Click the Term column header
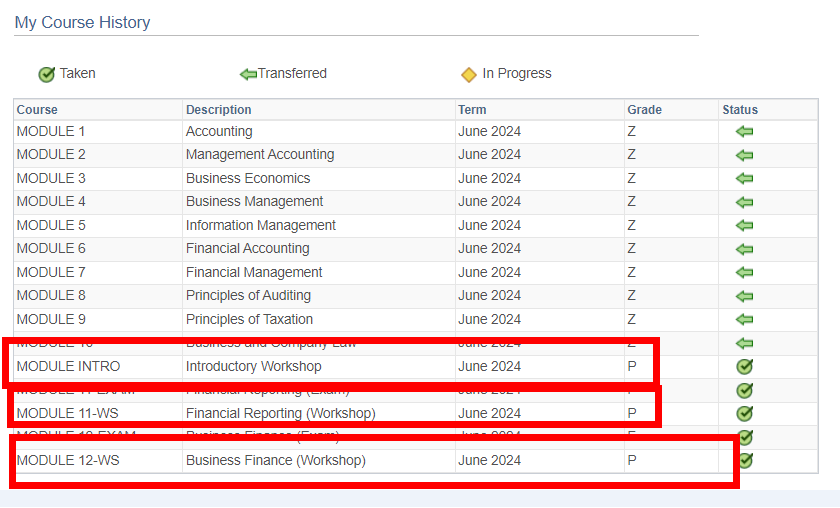 (x=472, y=110)
